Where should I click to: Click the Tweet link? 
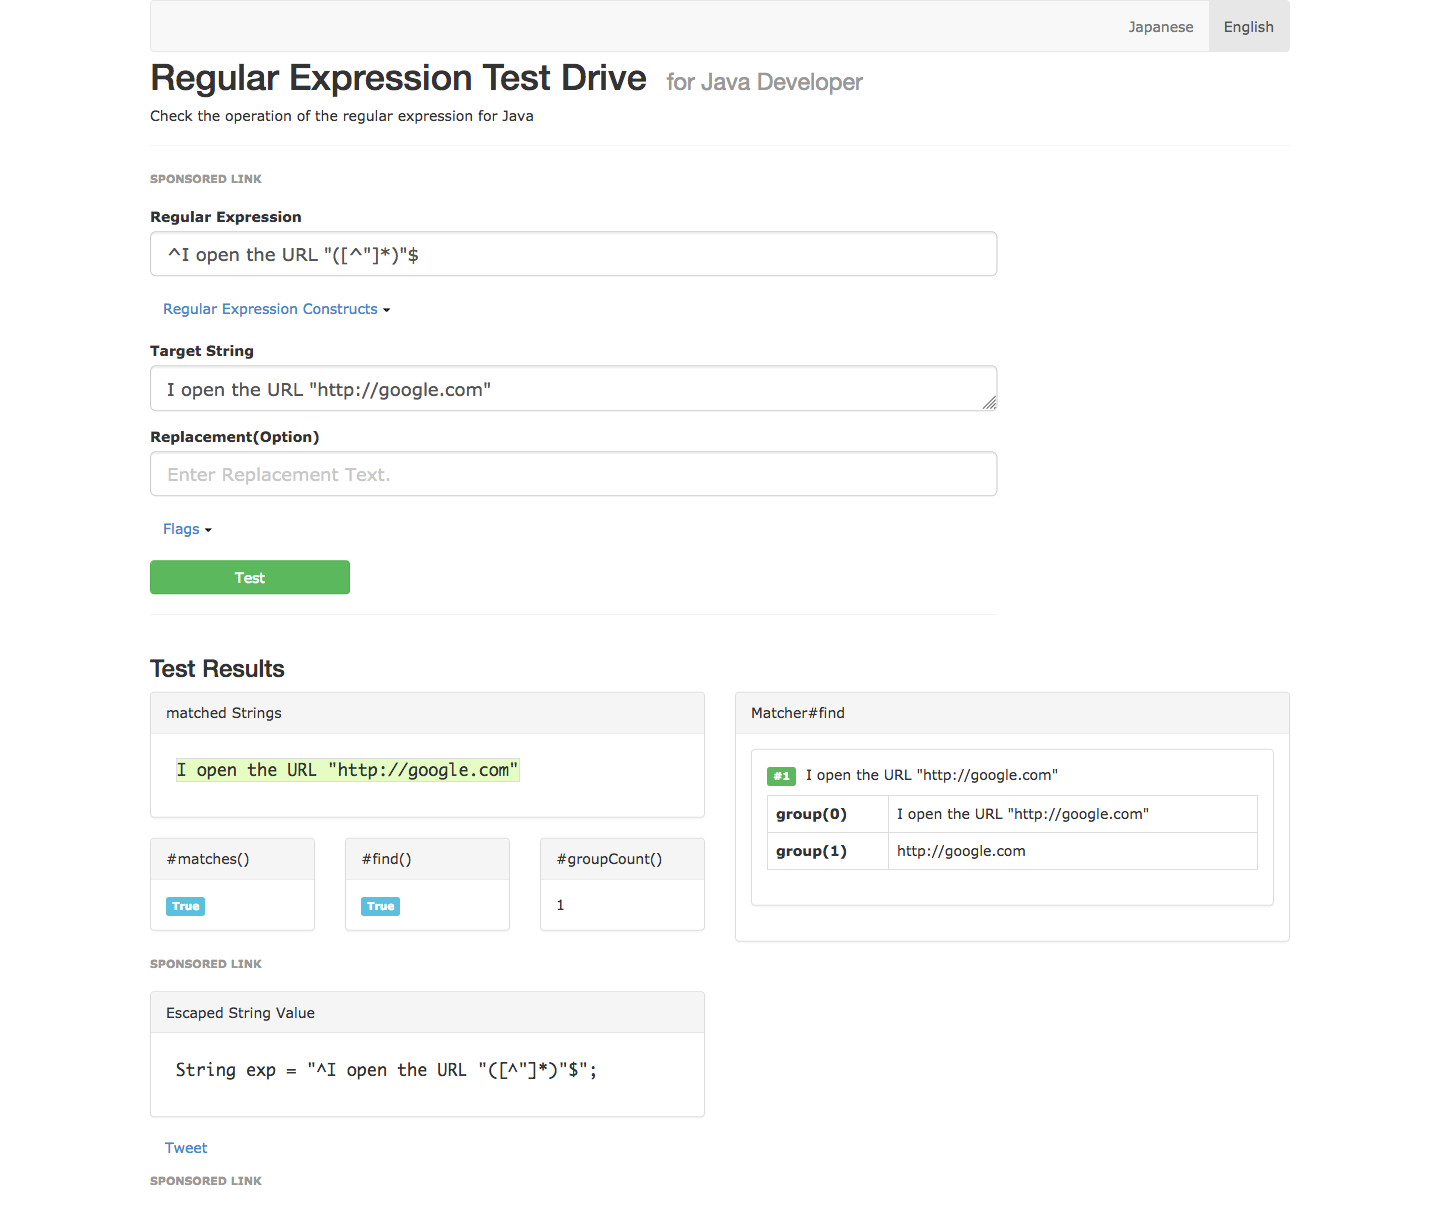[x=186, y=1148]
